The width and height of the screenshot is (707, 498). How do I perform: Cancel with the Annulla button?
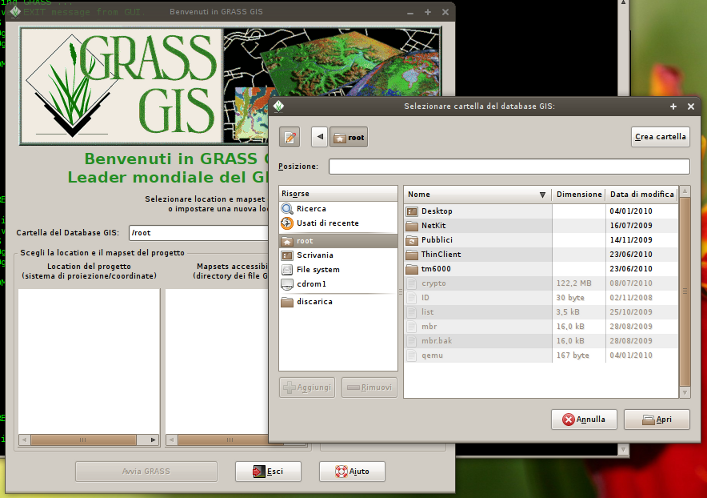[584, 420]
